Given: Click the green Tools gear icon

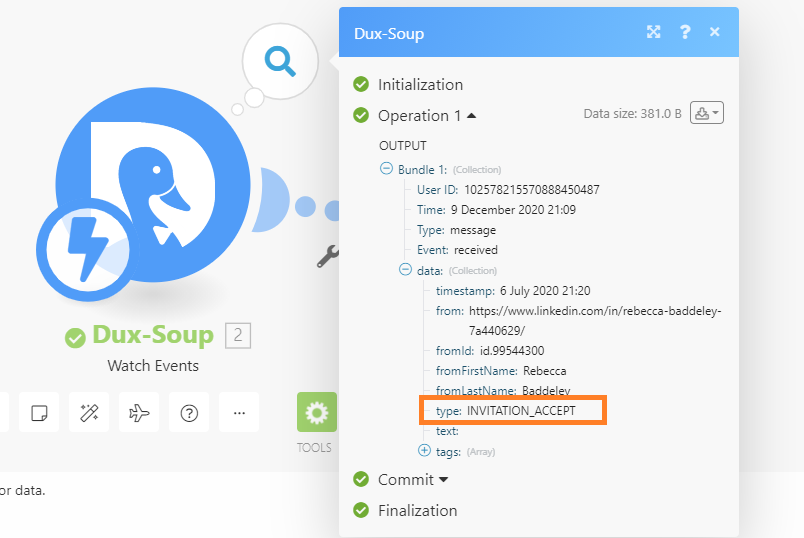Looking at the screenshot, I should [317, 412].
